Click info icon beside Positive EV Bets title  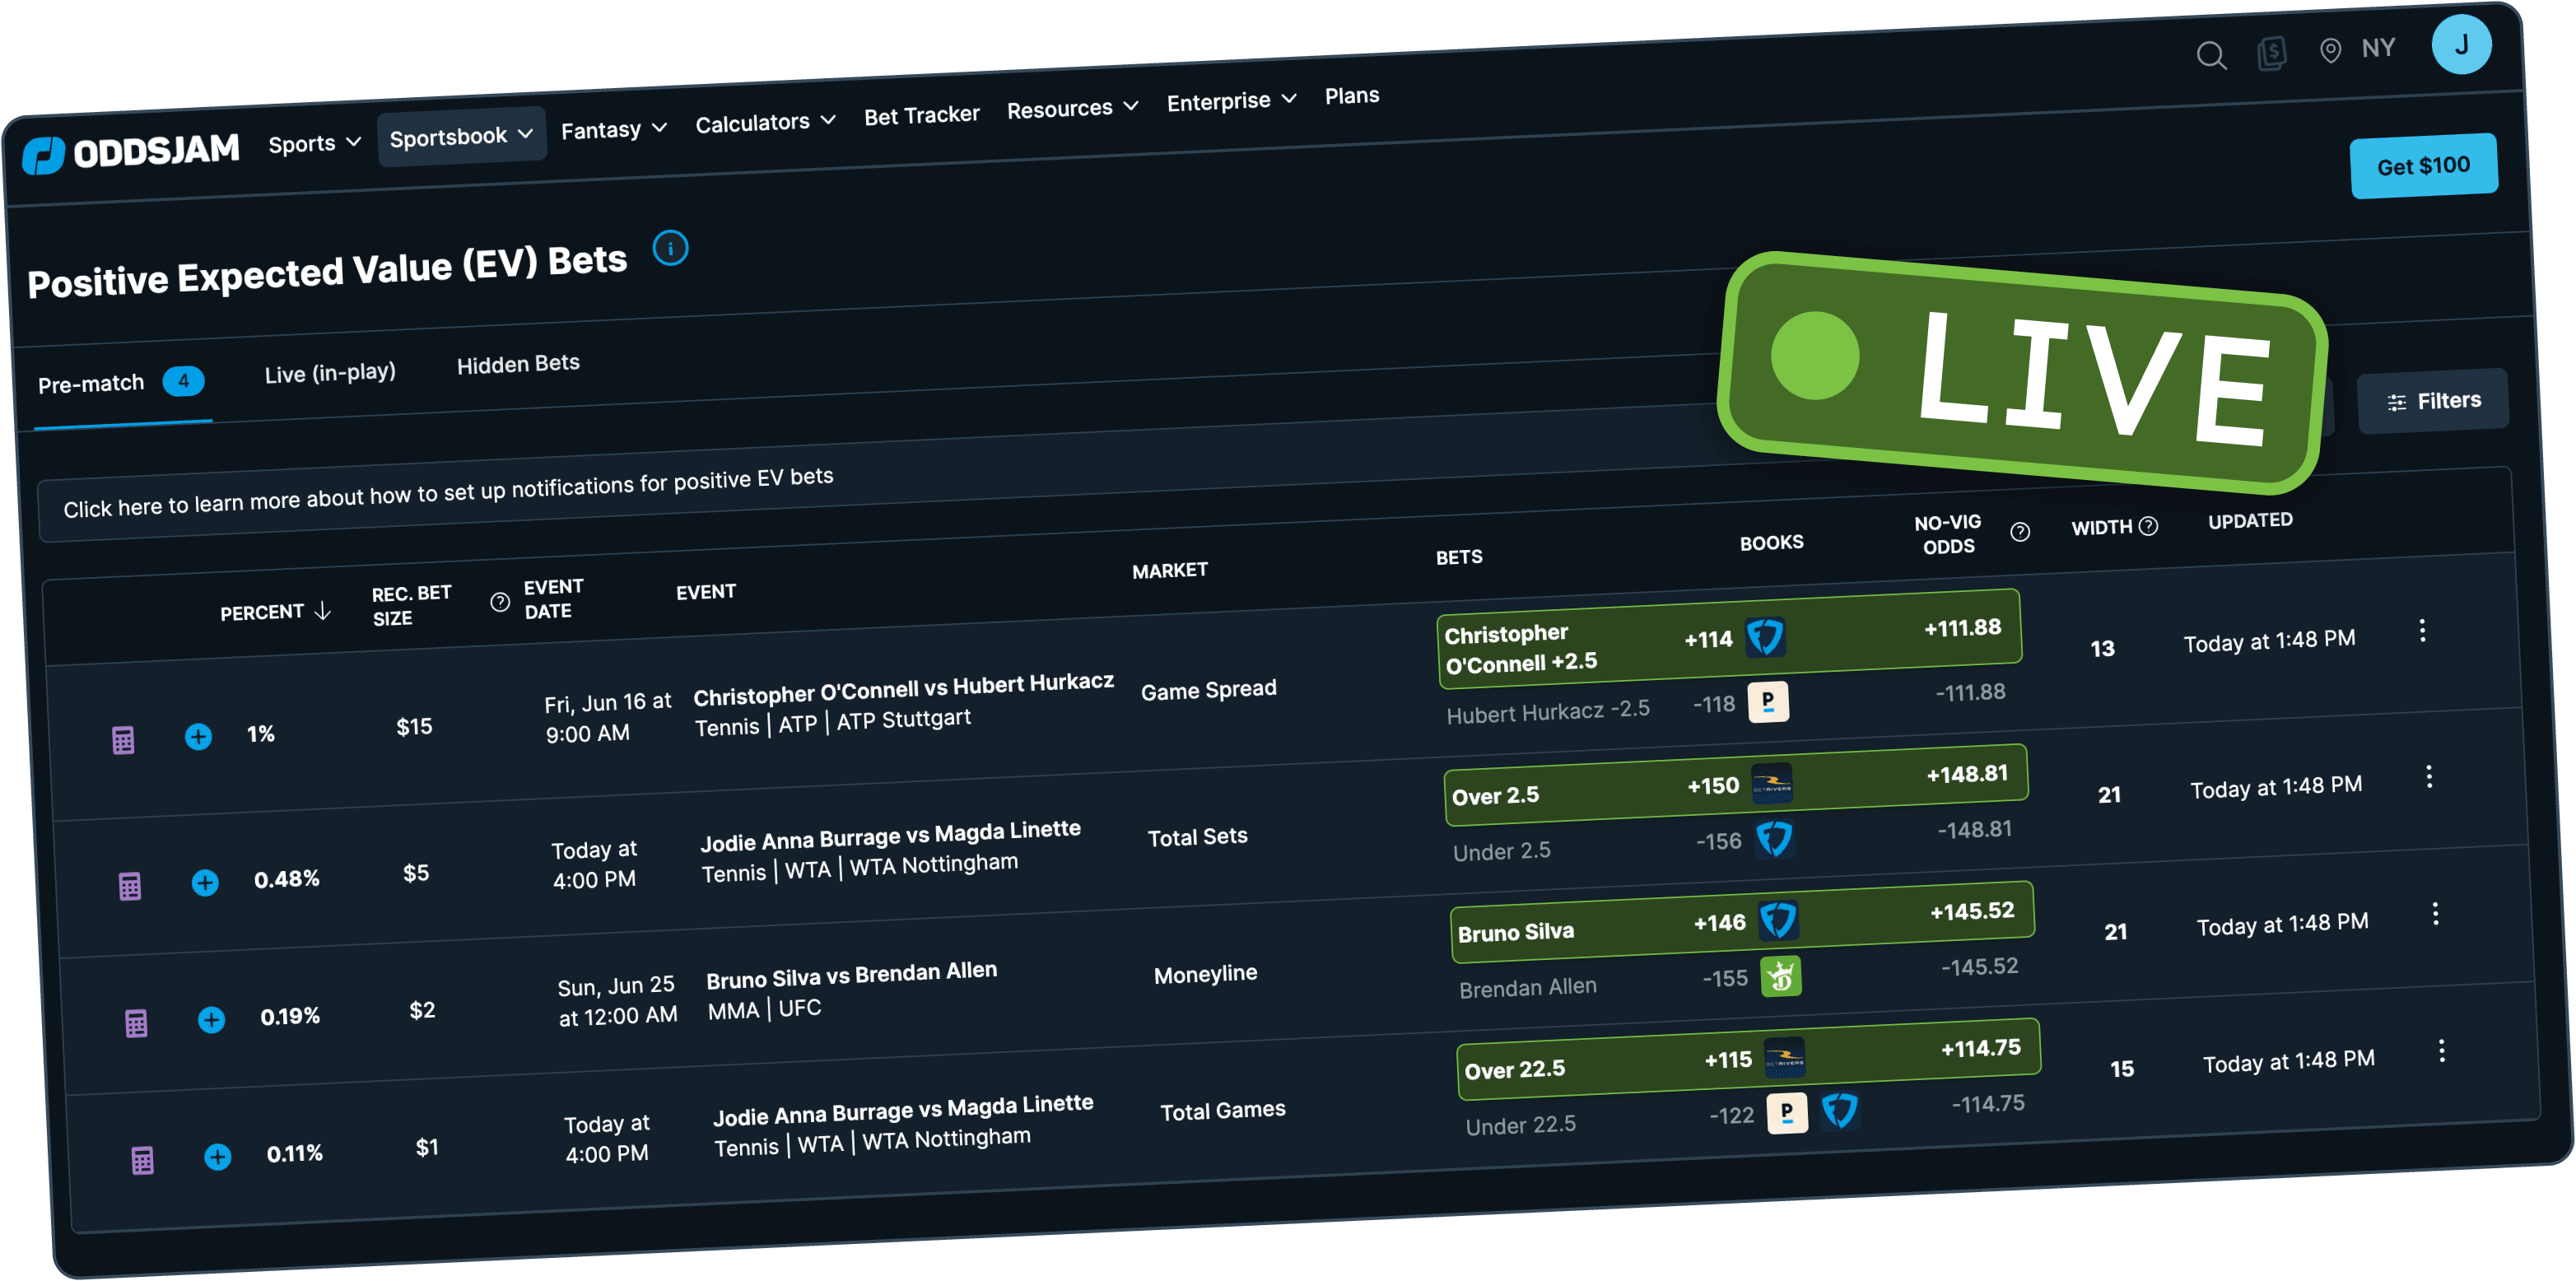coord(670,248)
